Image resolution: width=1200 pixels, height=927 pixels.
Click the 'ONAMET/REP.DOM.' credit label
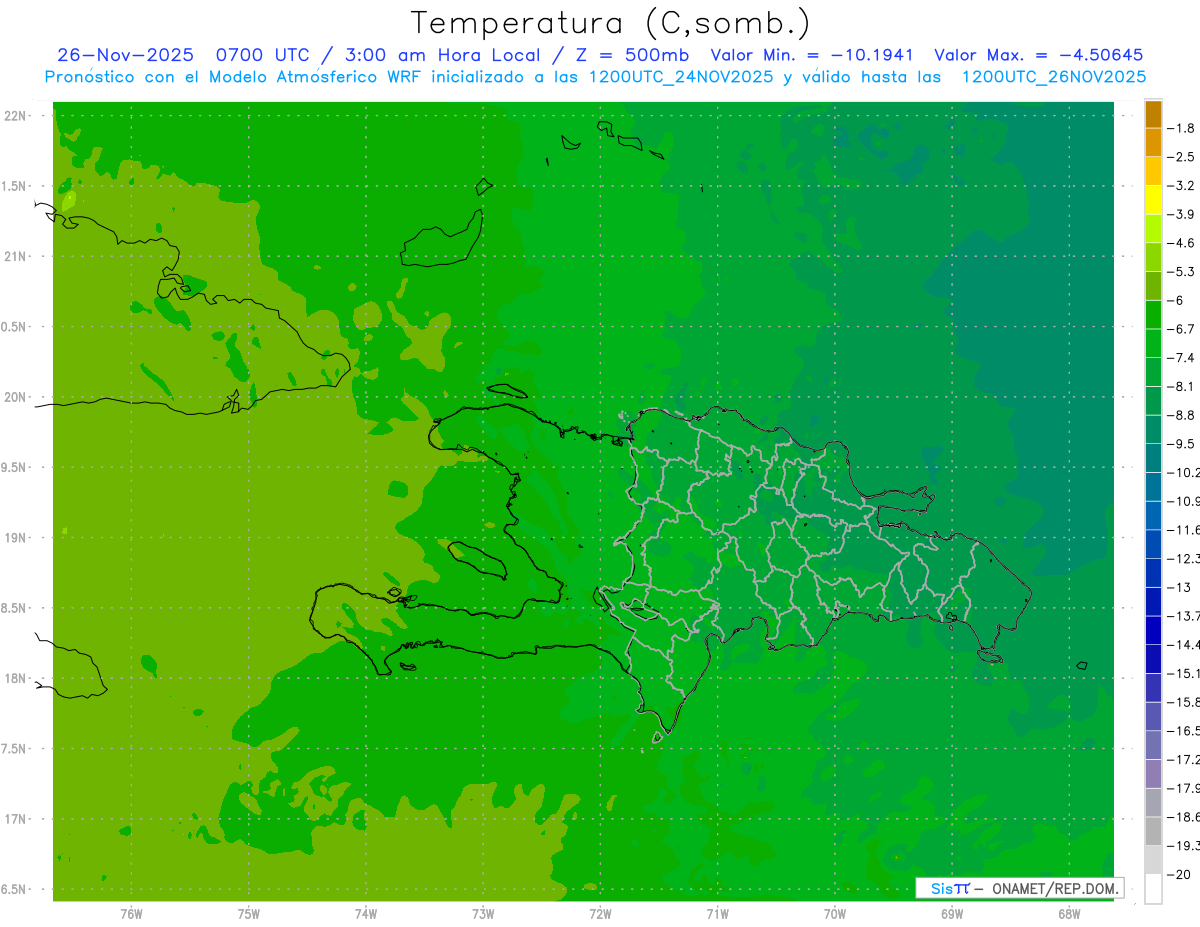point(1053,888)
